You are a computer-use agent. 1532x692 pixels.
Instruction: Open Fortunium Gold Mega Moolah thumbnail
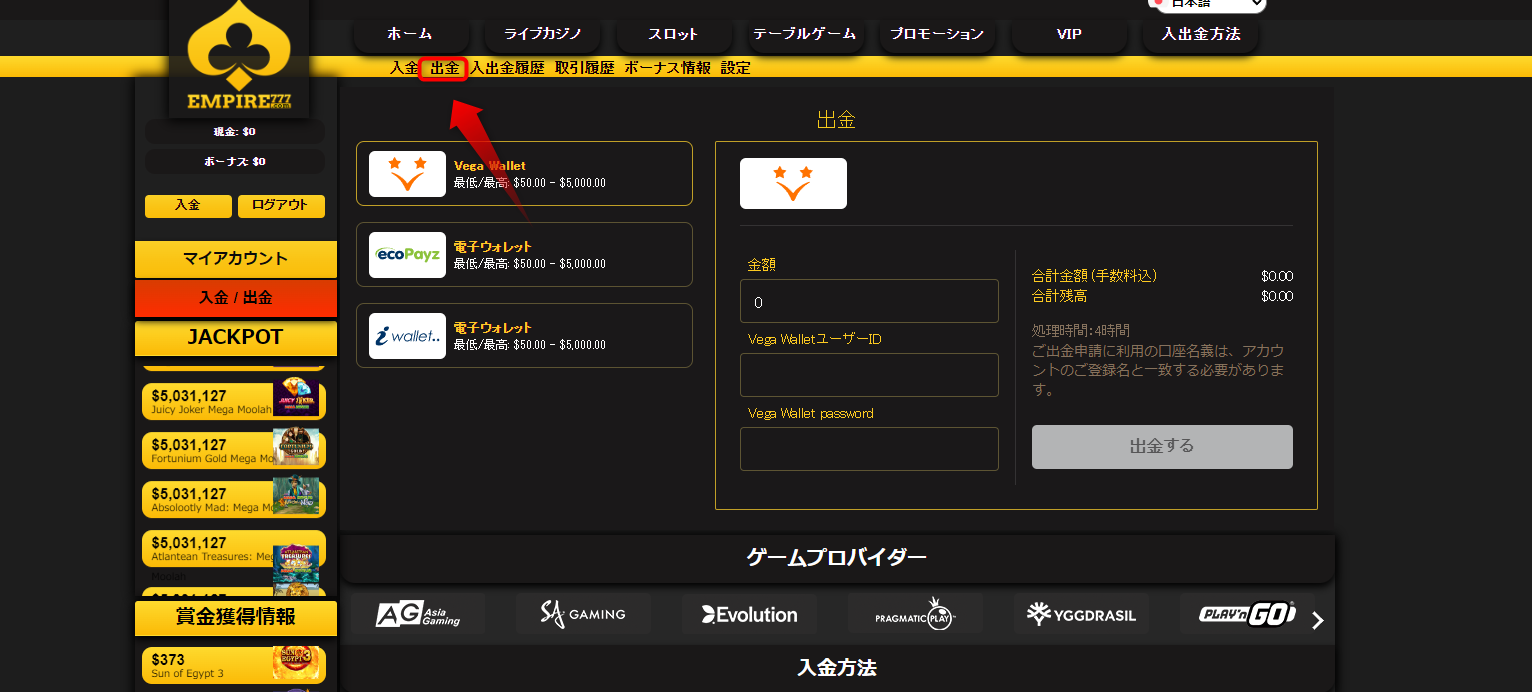tap(296, 447)
